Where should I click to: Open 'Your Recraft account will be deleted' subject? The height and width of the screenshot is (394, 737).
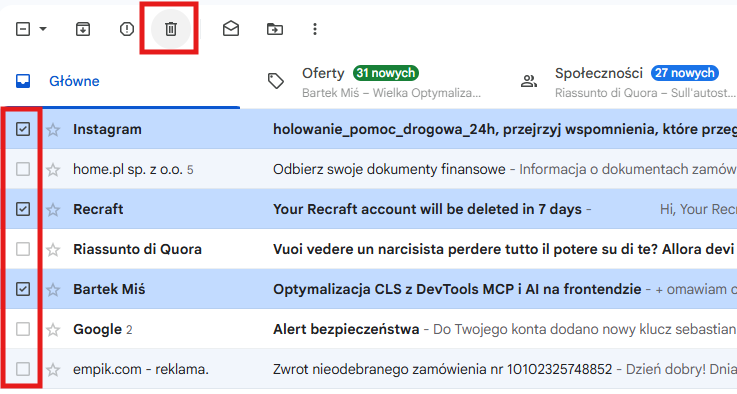tap(427, 209)
